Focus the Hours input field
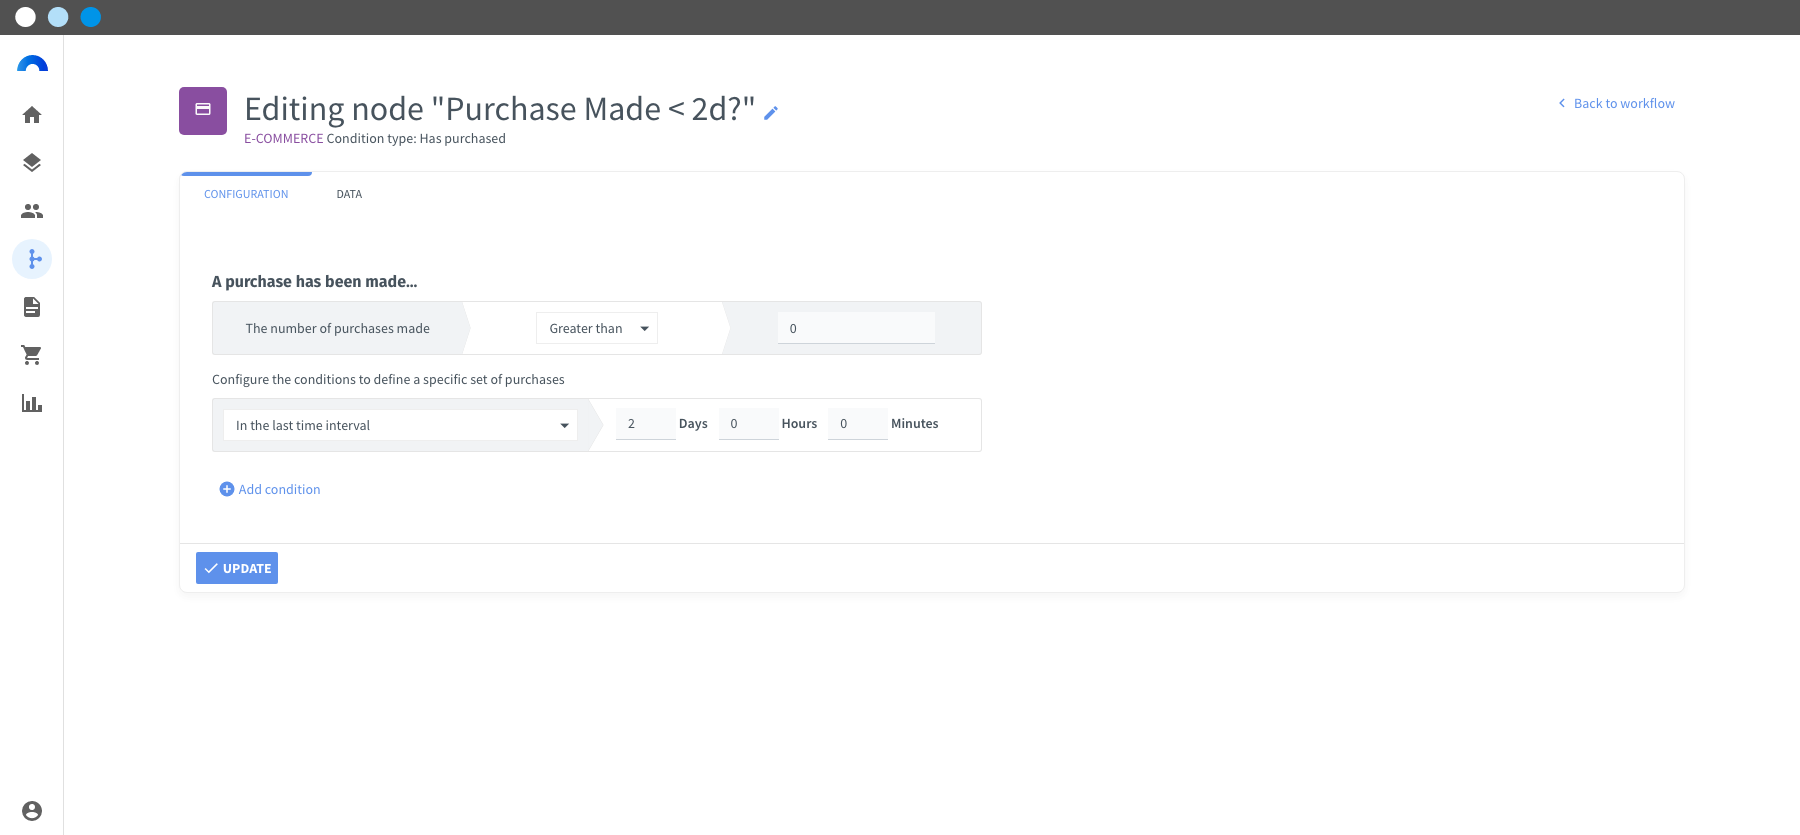This screenshot has height=835, width=1800. tap(748, 424)
